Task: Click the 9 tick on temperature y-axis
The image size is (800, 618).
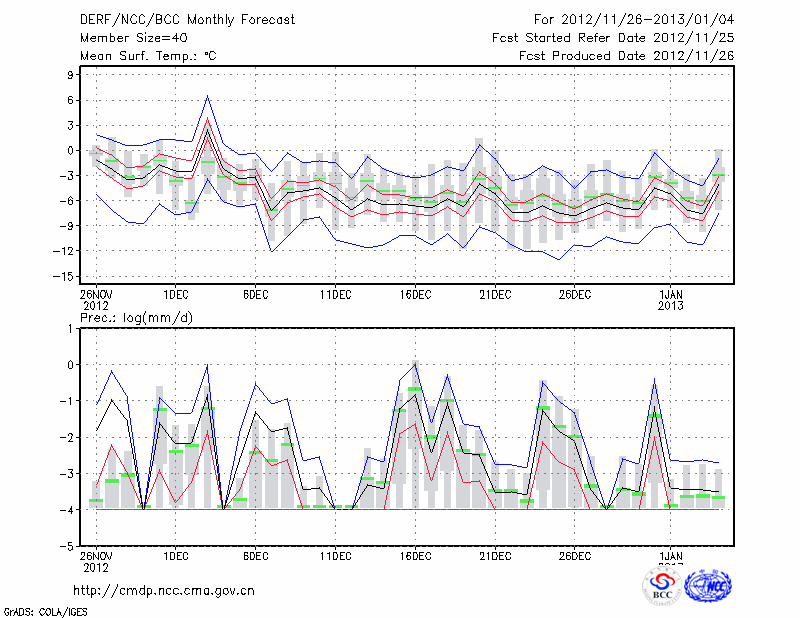Action: [x=71, y=75]
